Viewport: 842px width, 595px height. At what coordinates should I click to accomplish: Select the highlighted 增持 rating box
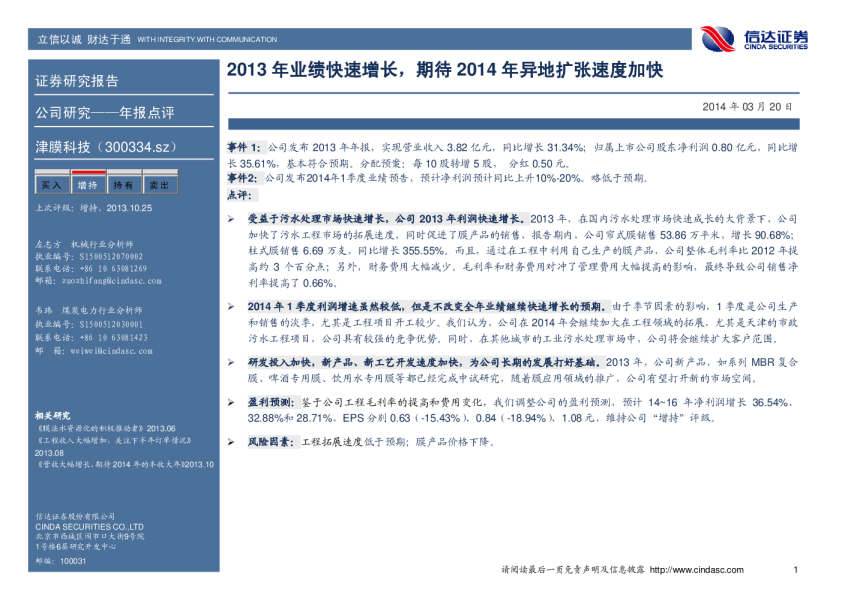pyautogui.click(x=87, y=185)
